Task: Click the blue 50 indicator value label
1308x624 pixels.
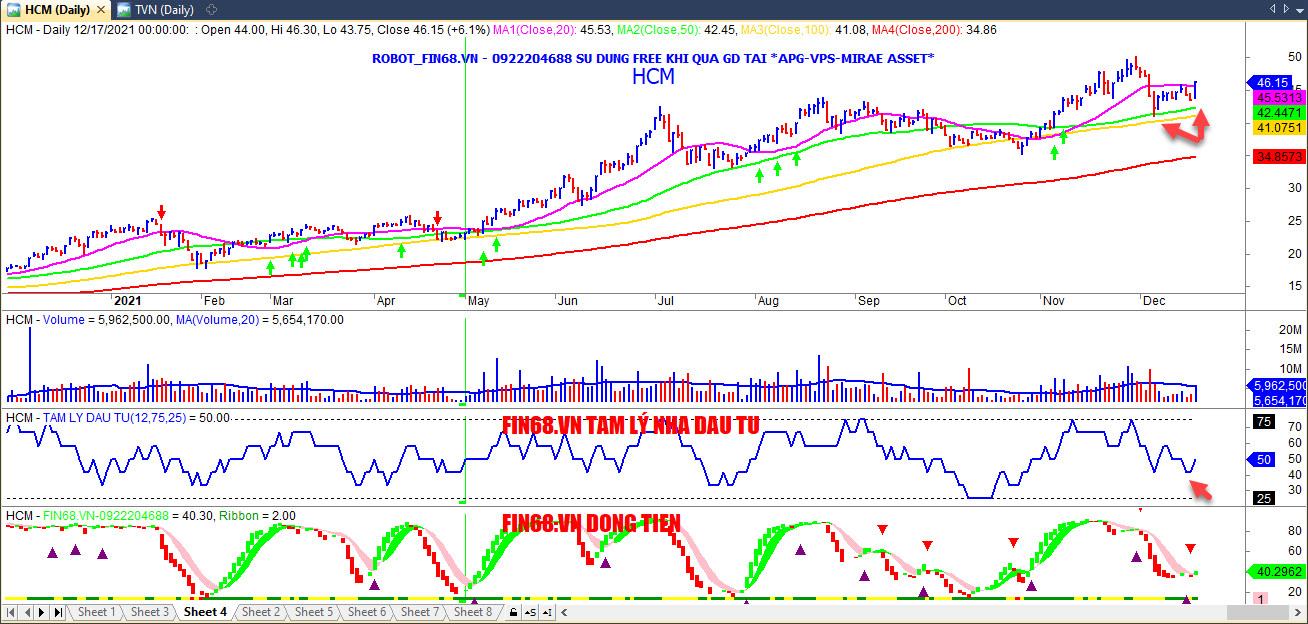Action: point(1261,460)
